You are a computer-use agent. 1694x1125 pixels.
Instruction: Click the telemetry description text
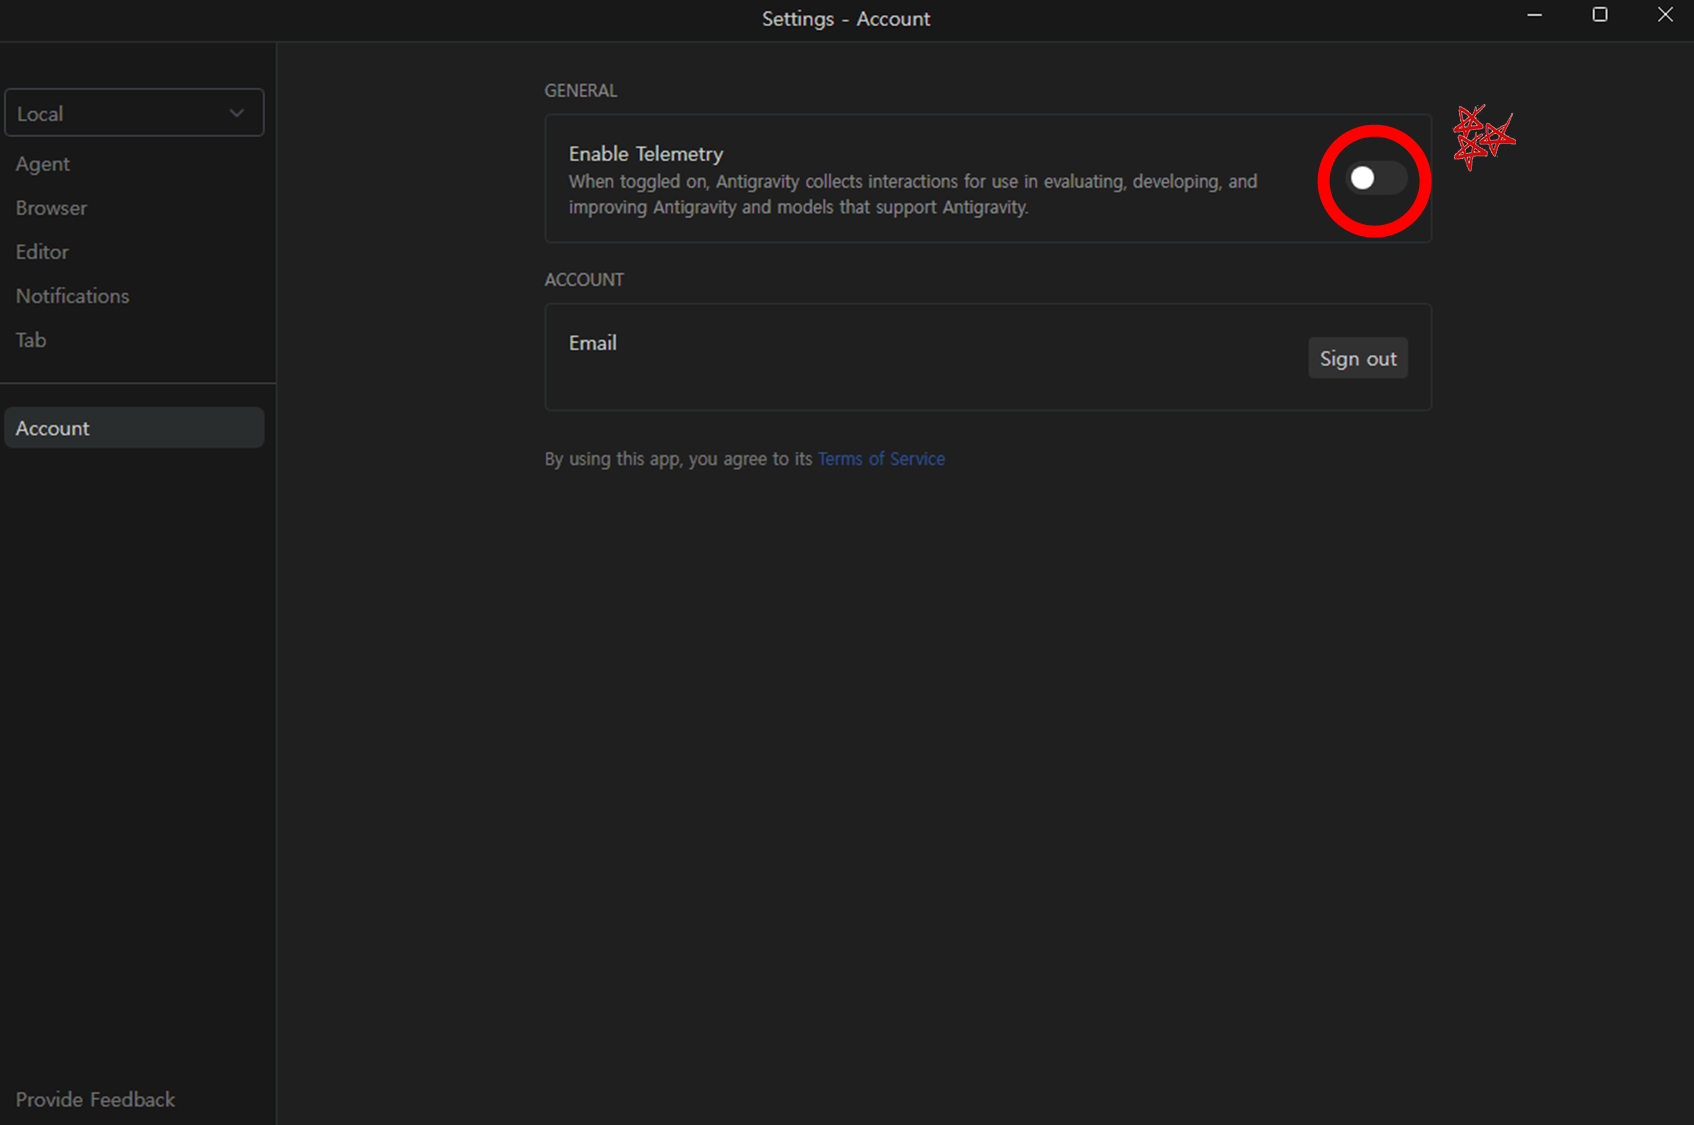tap(913, 194)
